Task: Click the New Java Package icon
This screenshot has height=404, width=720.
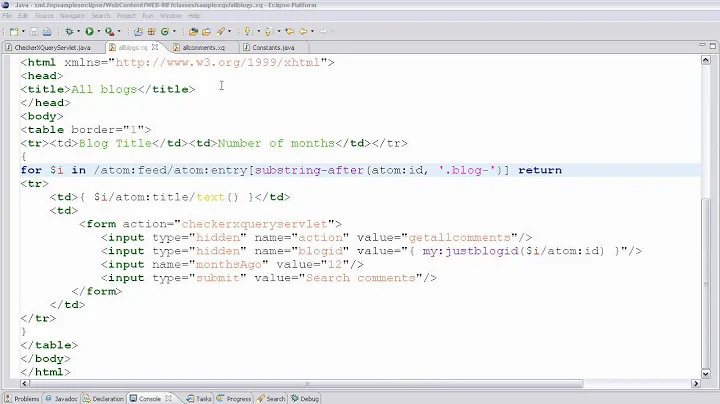Action: 152,32
